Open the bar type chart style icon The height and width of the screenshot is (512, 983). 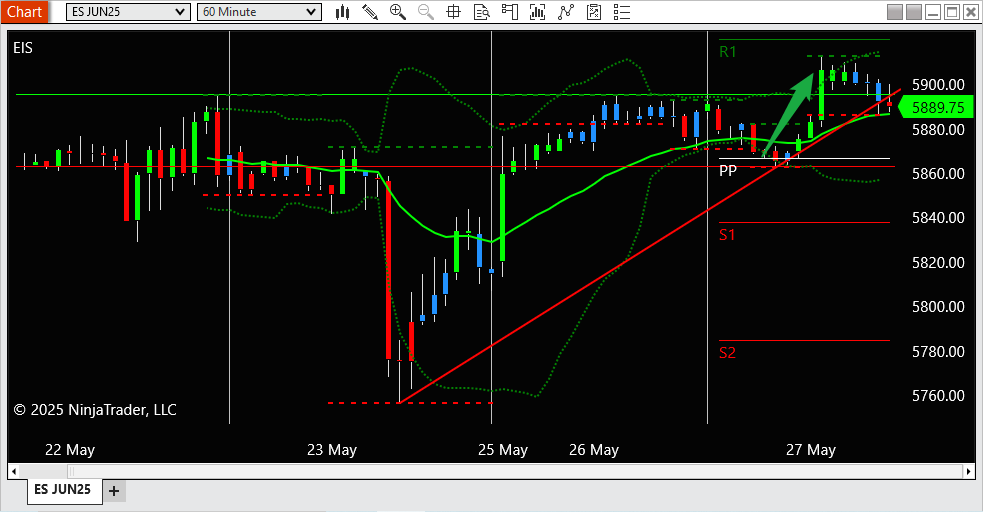tap(342, 12)
